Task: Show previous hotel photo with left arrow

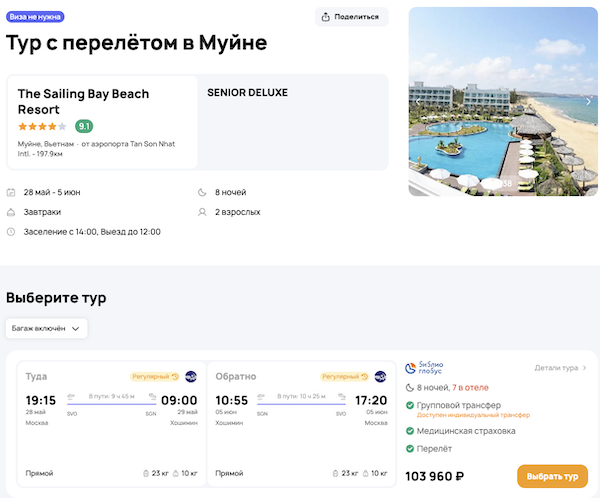Action: point(418,101)
